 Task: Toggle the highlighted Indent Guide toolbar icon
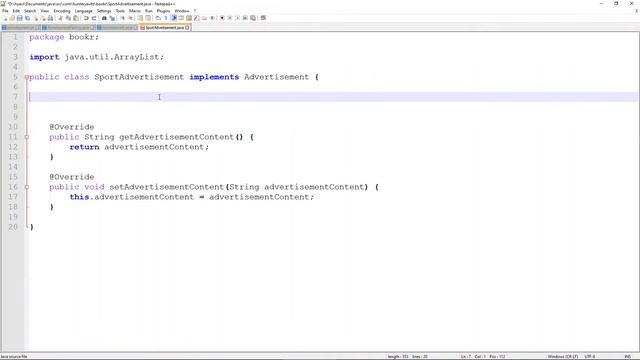coord(173,18)
